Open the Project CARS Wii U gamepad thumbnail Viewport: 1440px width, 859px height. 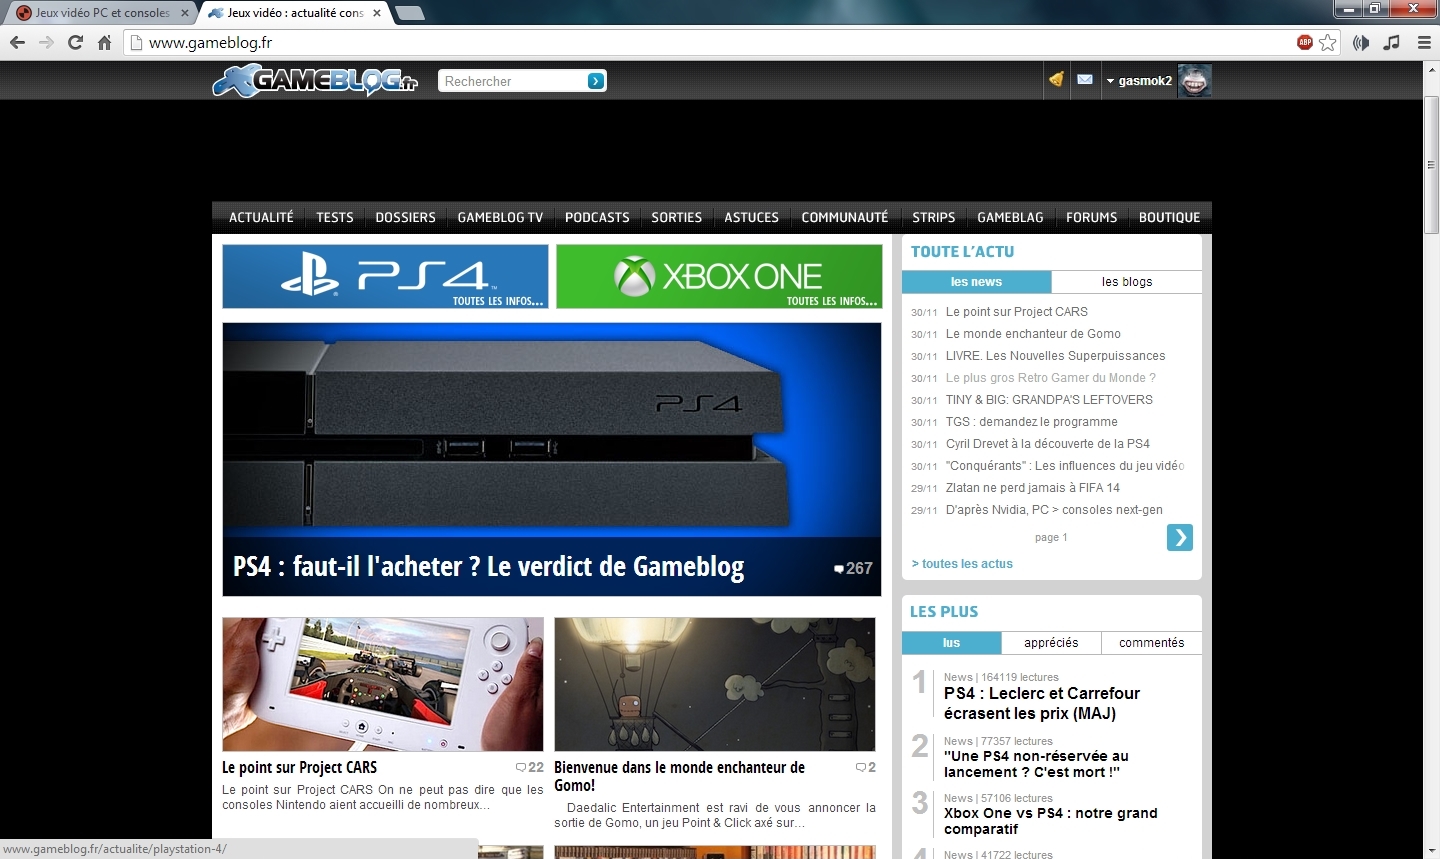pos(383,684)
